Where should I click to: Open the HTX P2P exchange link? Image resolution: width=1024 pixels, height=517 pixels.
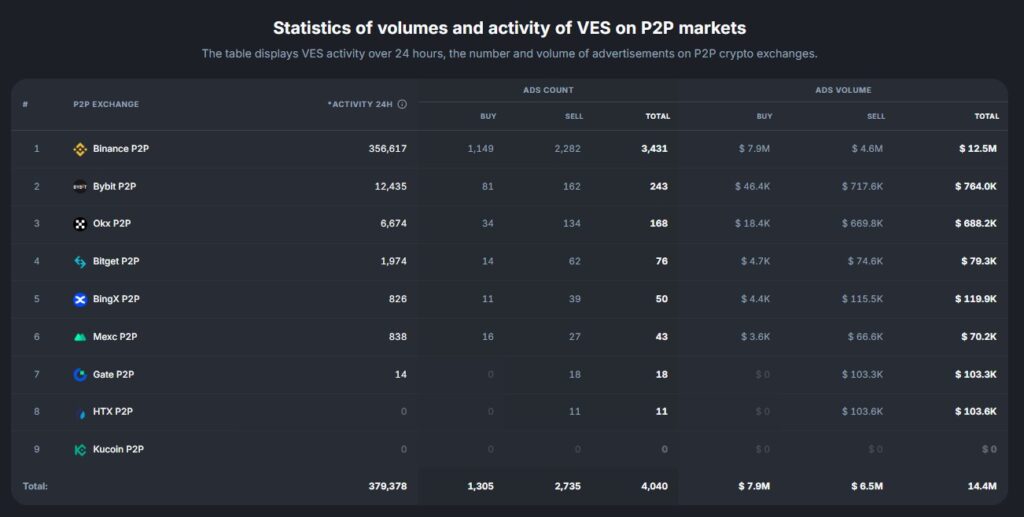(x=113, y=412)
